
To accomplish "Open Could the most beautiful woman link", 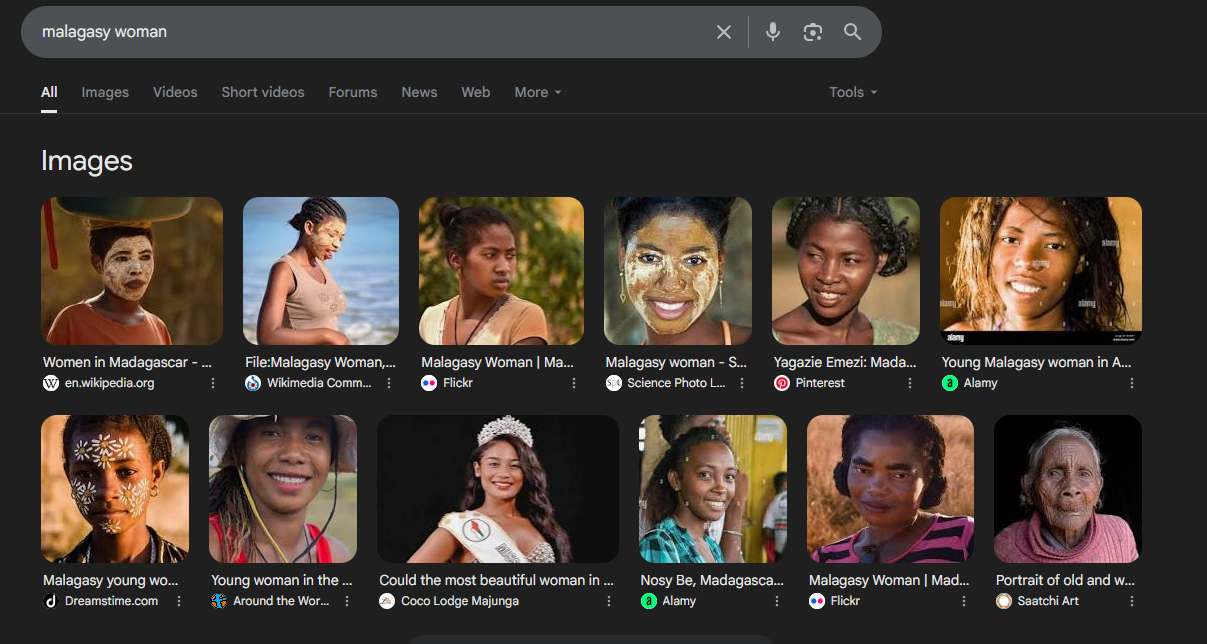I will point(497,580).
